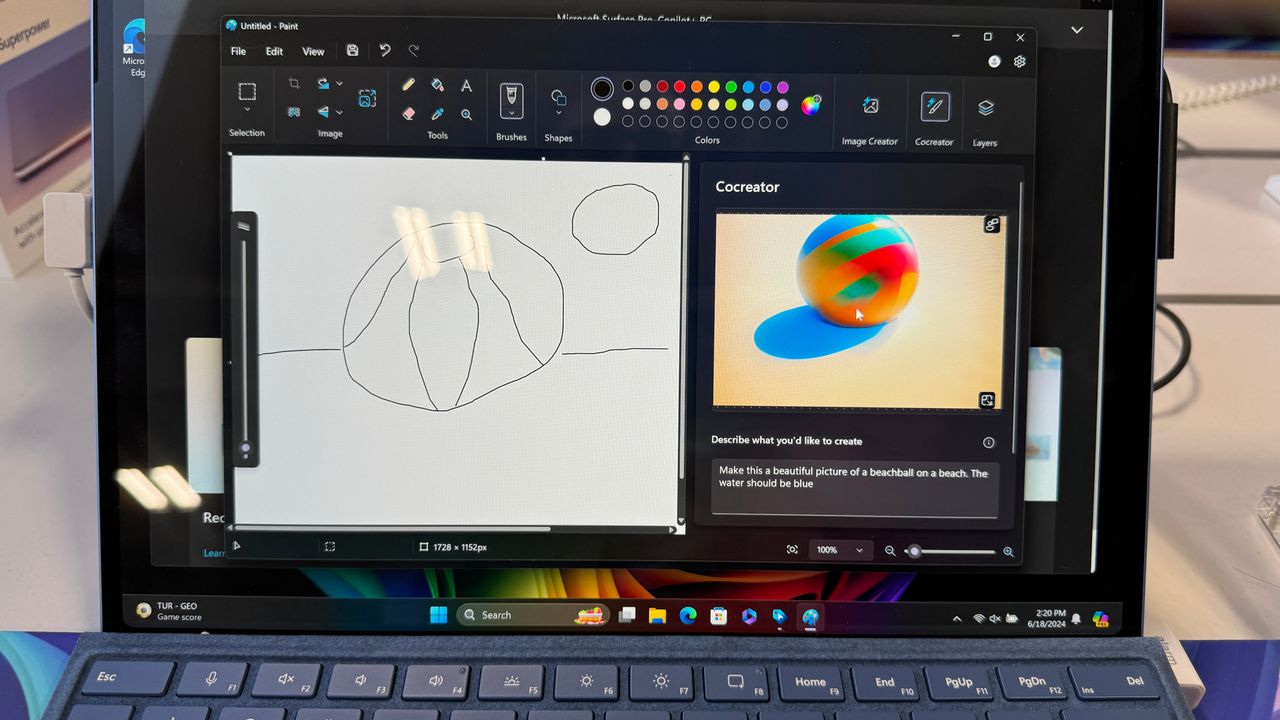Click the zoom out magnifier
Image resolution: width=1280 pixels, height=720 pixels.
tap(890, 551)
